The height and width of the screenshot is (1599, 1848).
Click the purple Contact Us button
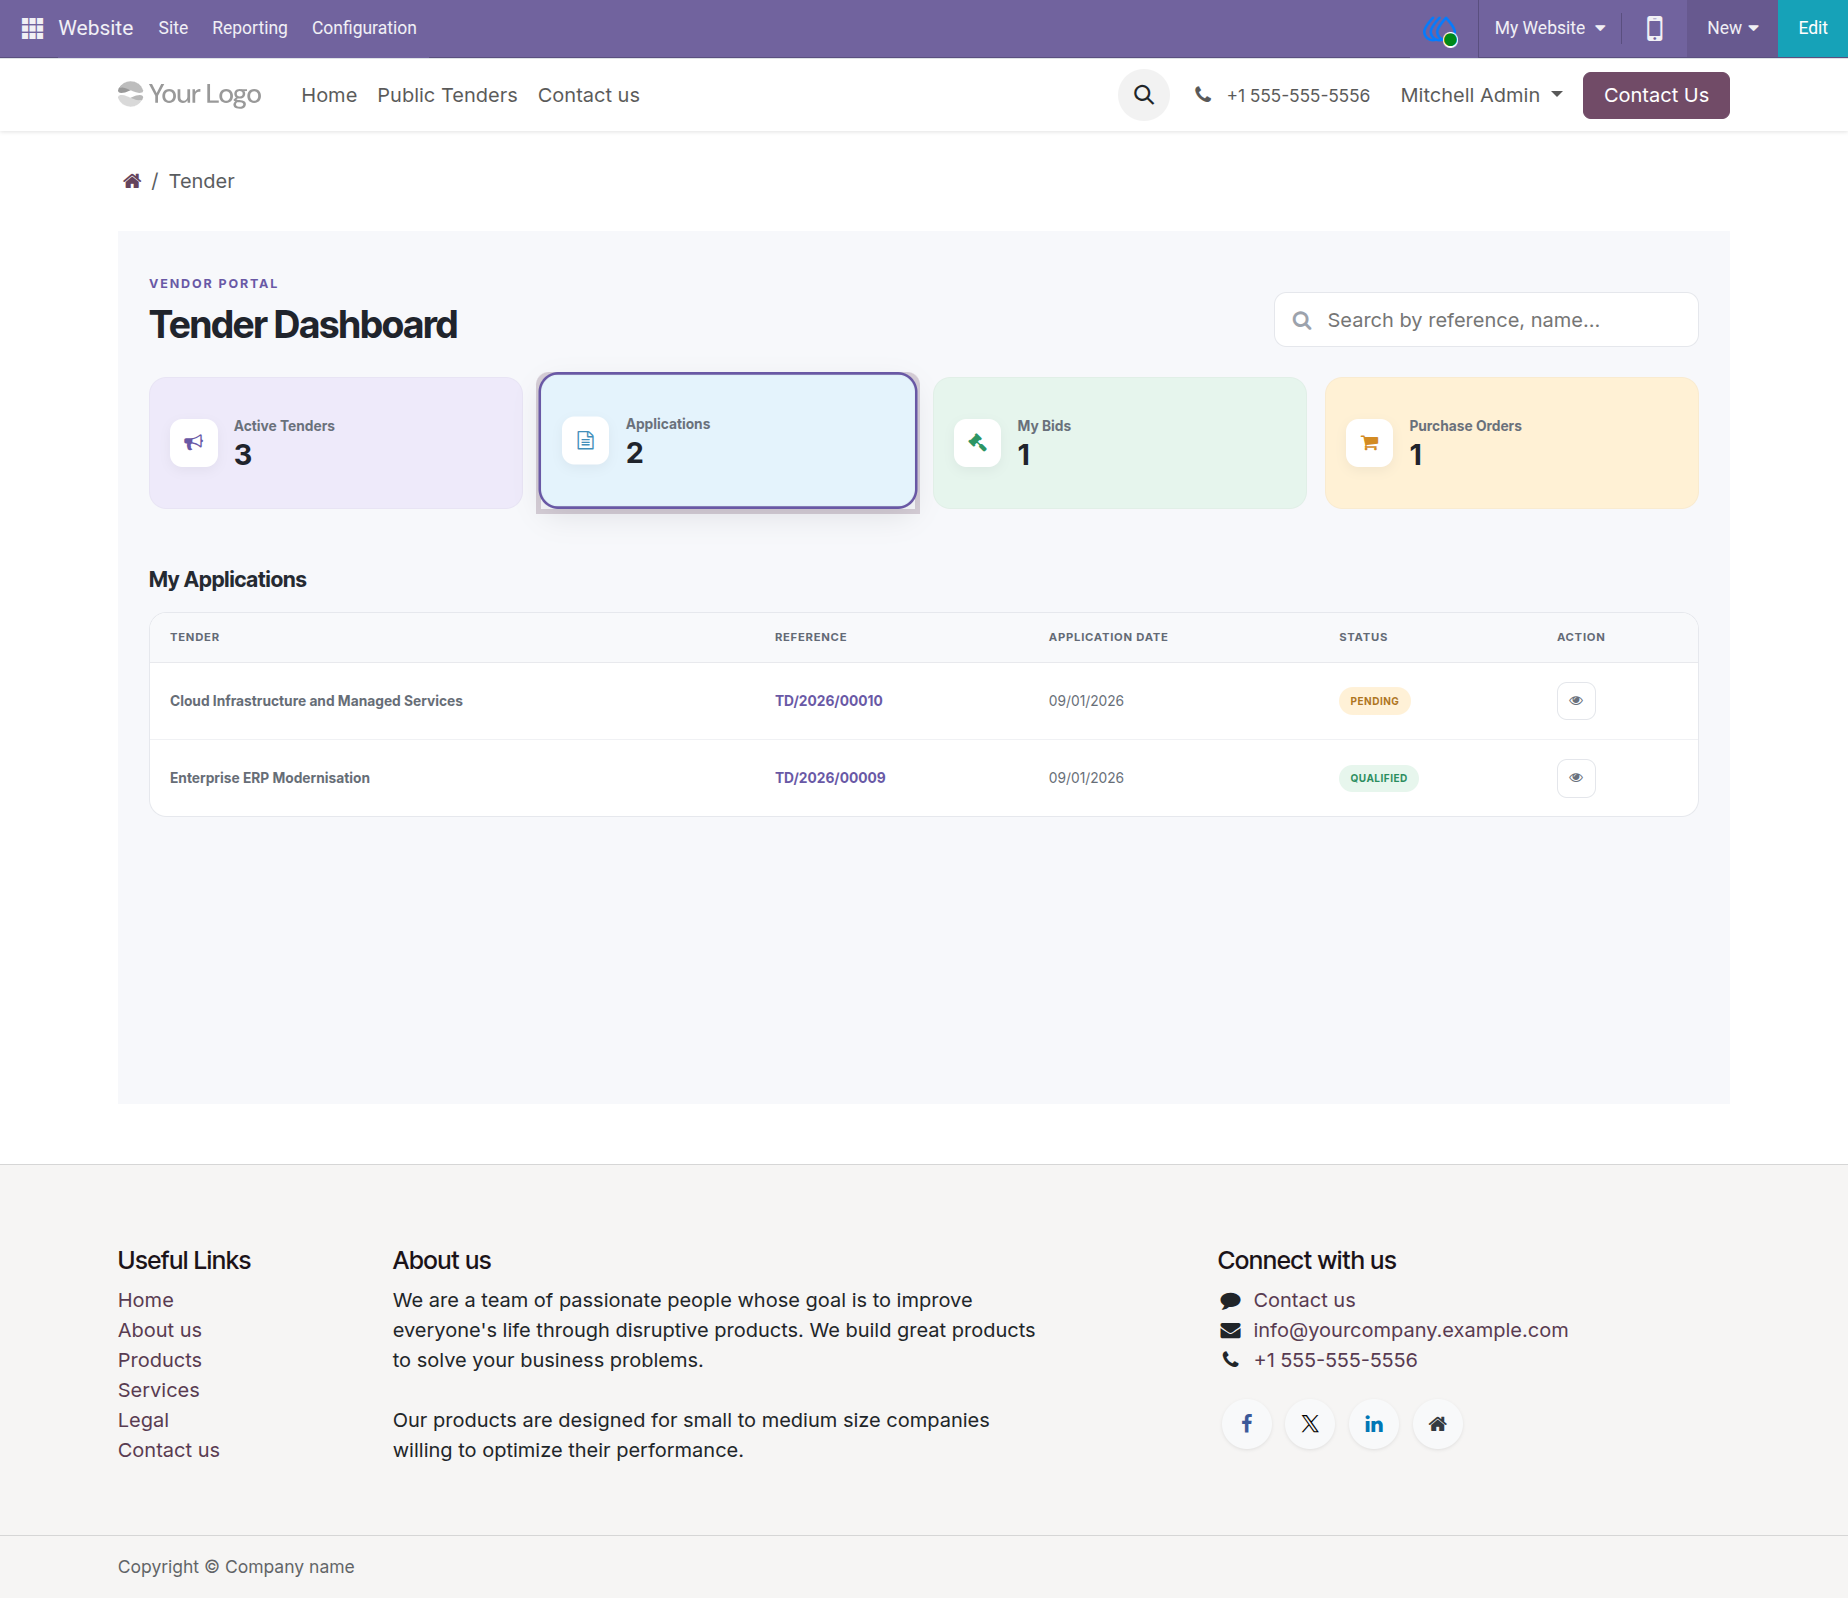click(x=1656, y=95)
